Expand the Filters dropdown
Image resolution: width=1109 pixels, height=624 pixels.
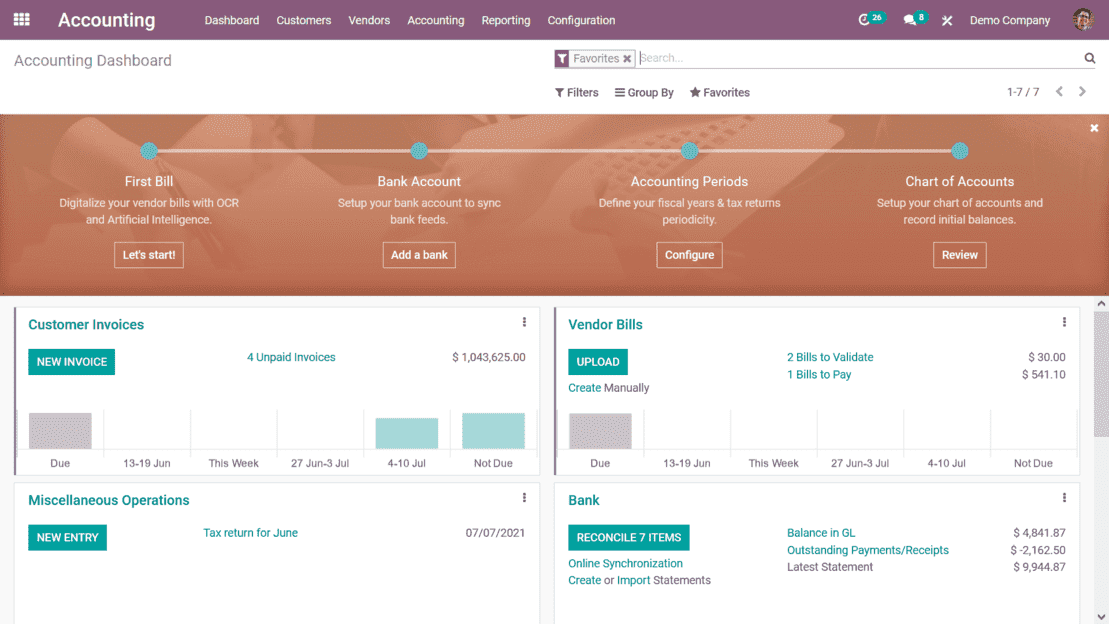pyautogui.click(x=576, y=93)
